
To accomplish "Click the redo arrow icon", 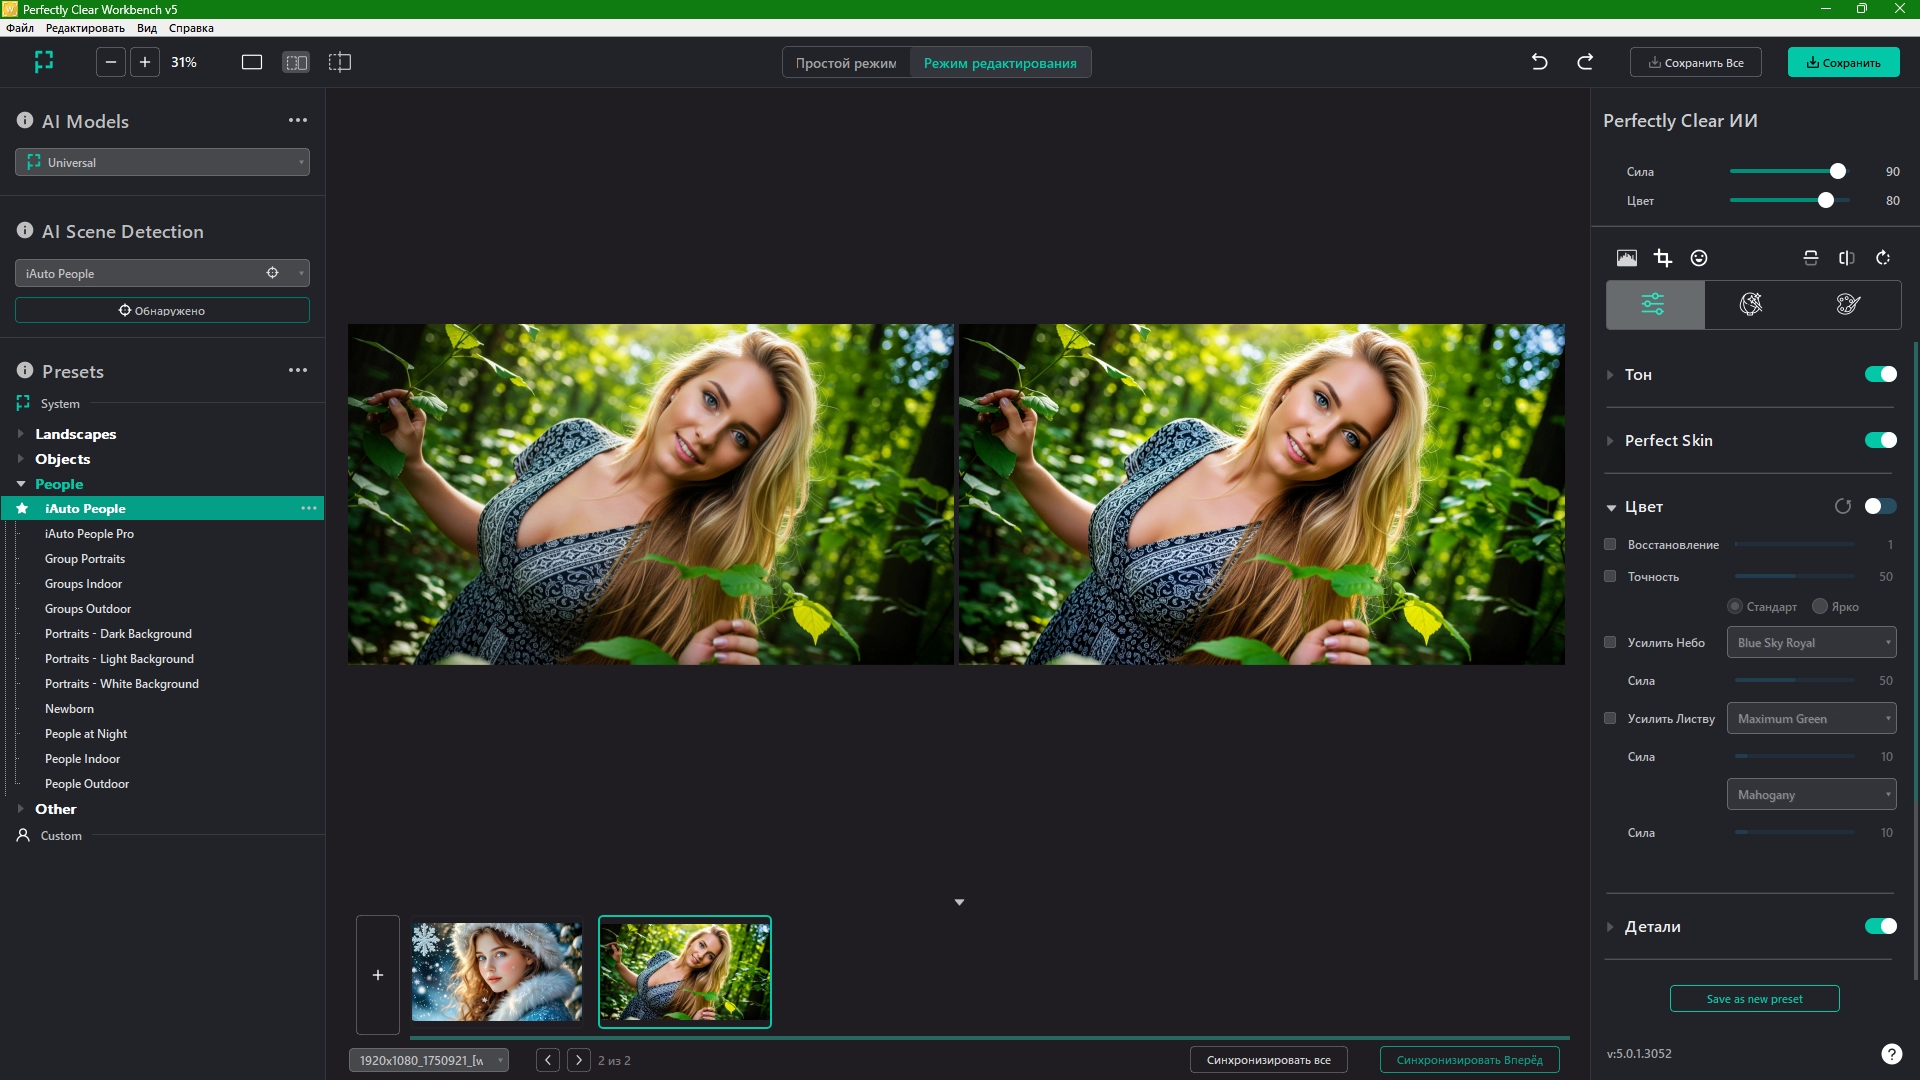I will tap(1585, 62).
